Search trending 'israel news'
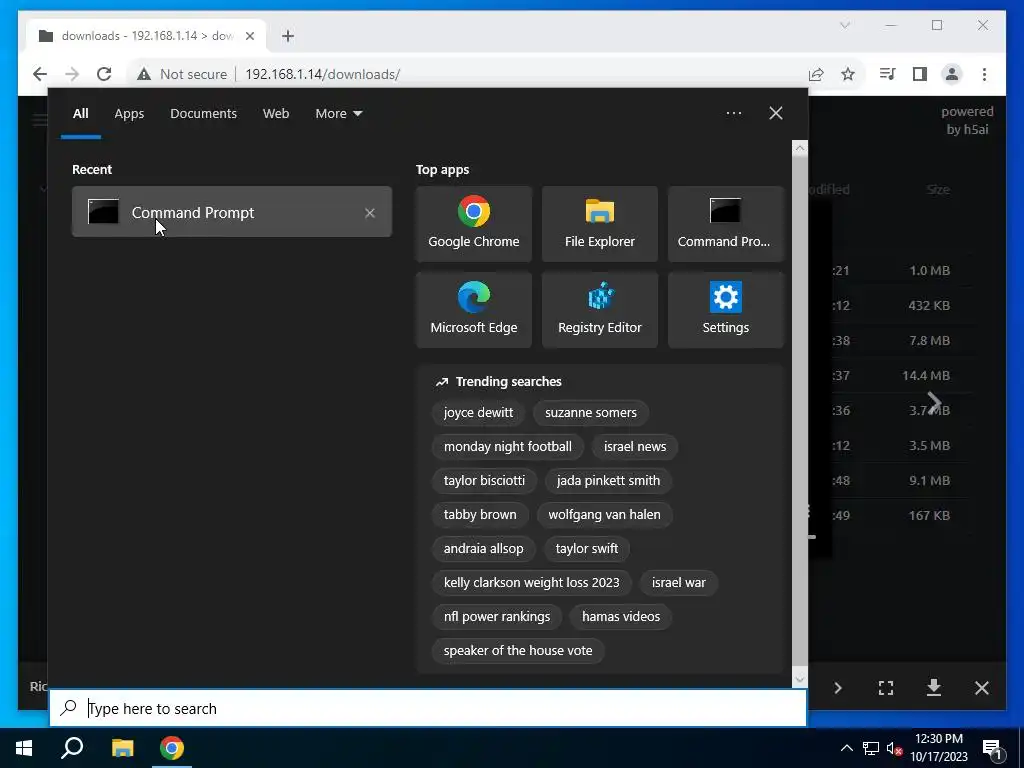1024x768 pixels. (635, 447)
